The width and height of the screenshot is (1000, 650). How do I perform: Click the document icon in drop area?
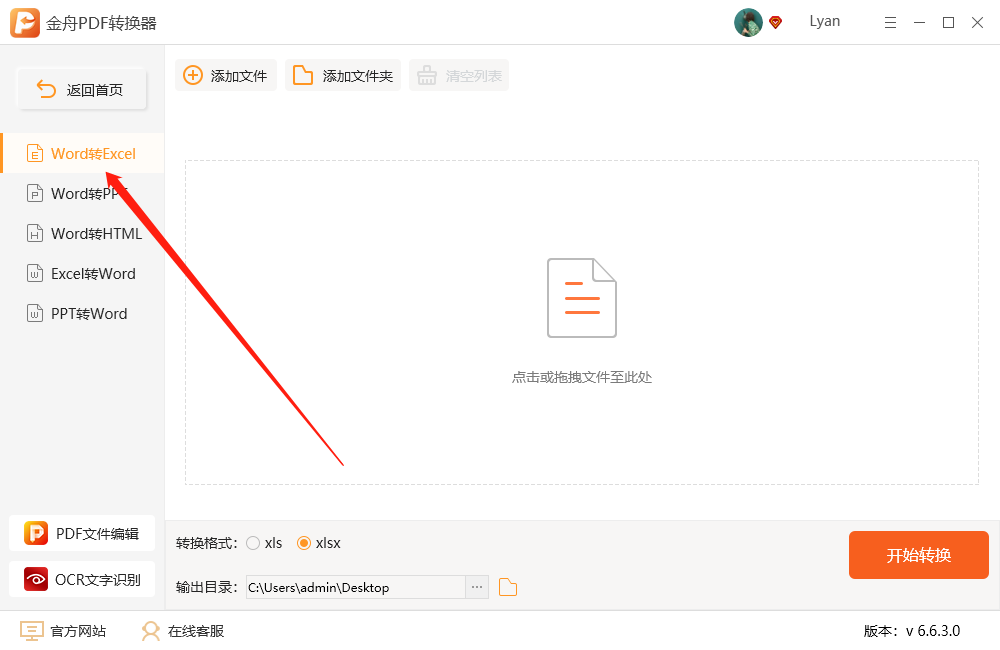[582, 298]
